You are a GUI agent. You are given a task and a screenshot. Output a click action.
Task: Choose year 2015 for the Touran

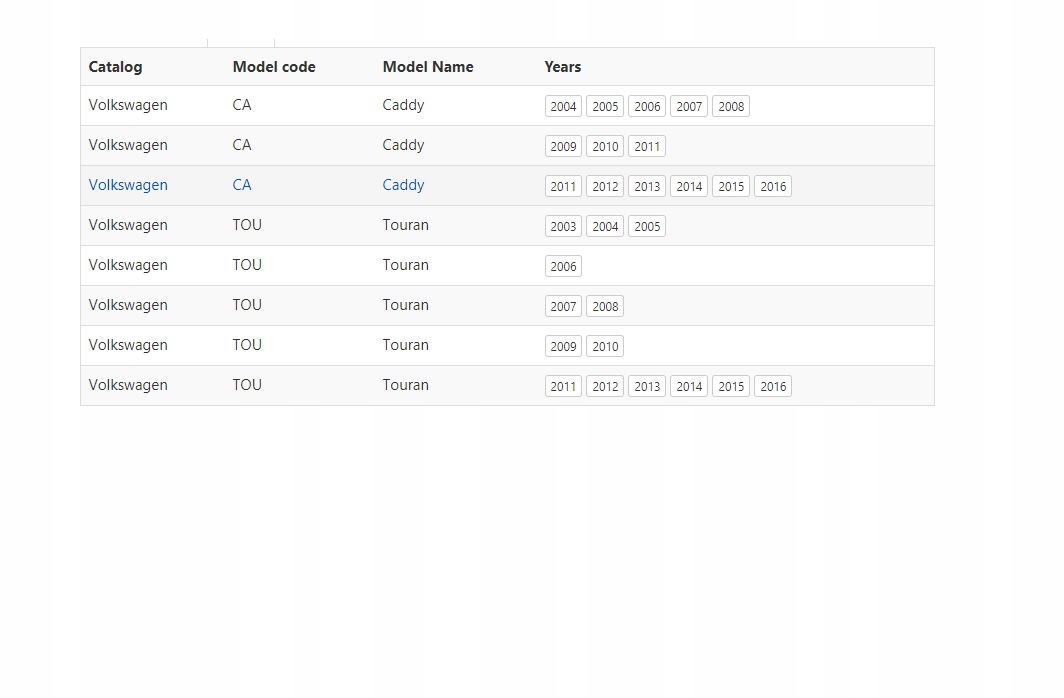[732, 387]
